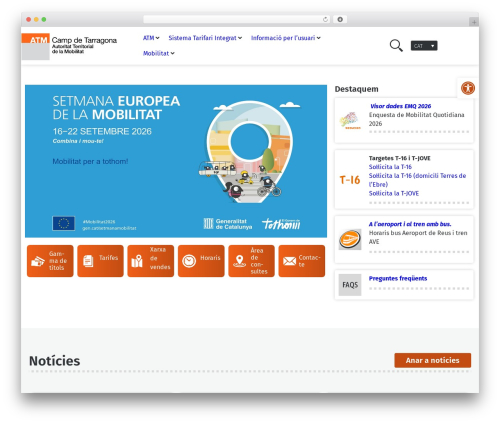Open the Contacte button
The image size is (500, 423).
(302, 261)
